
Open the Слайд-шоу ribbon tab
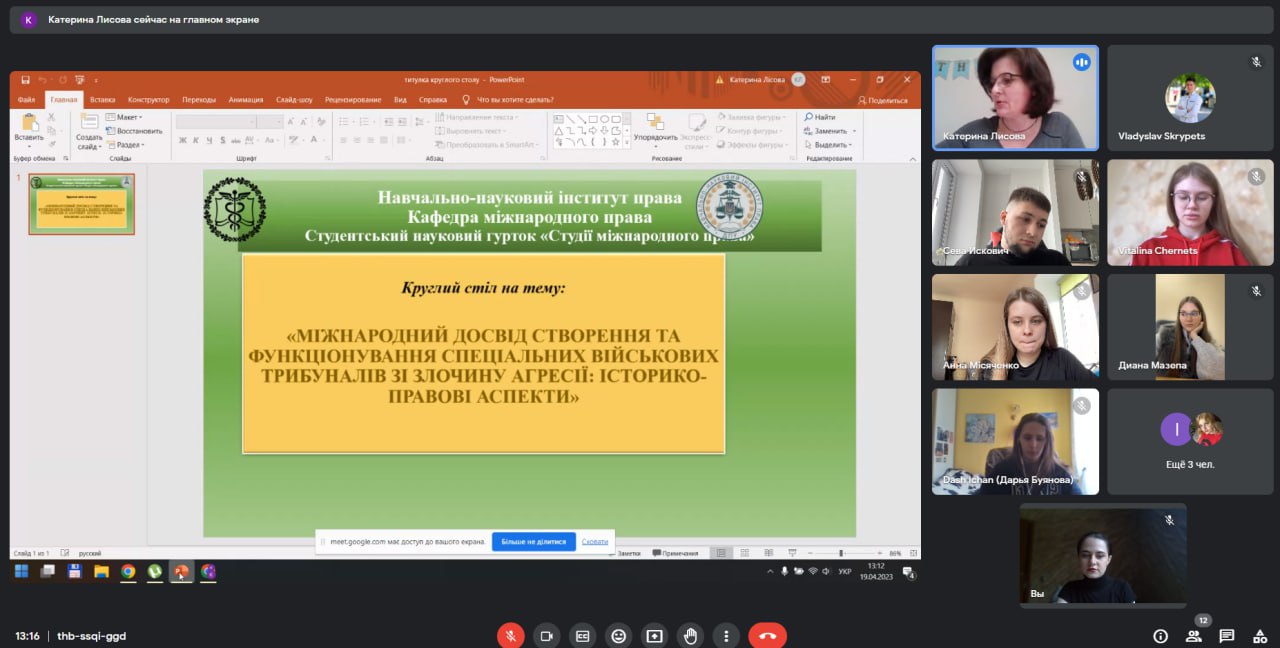(294, 100)
